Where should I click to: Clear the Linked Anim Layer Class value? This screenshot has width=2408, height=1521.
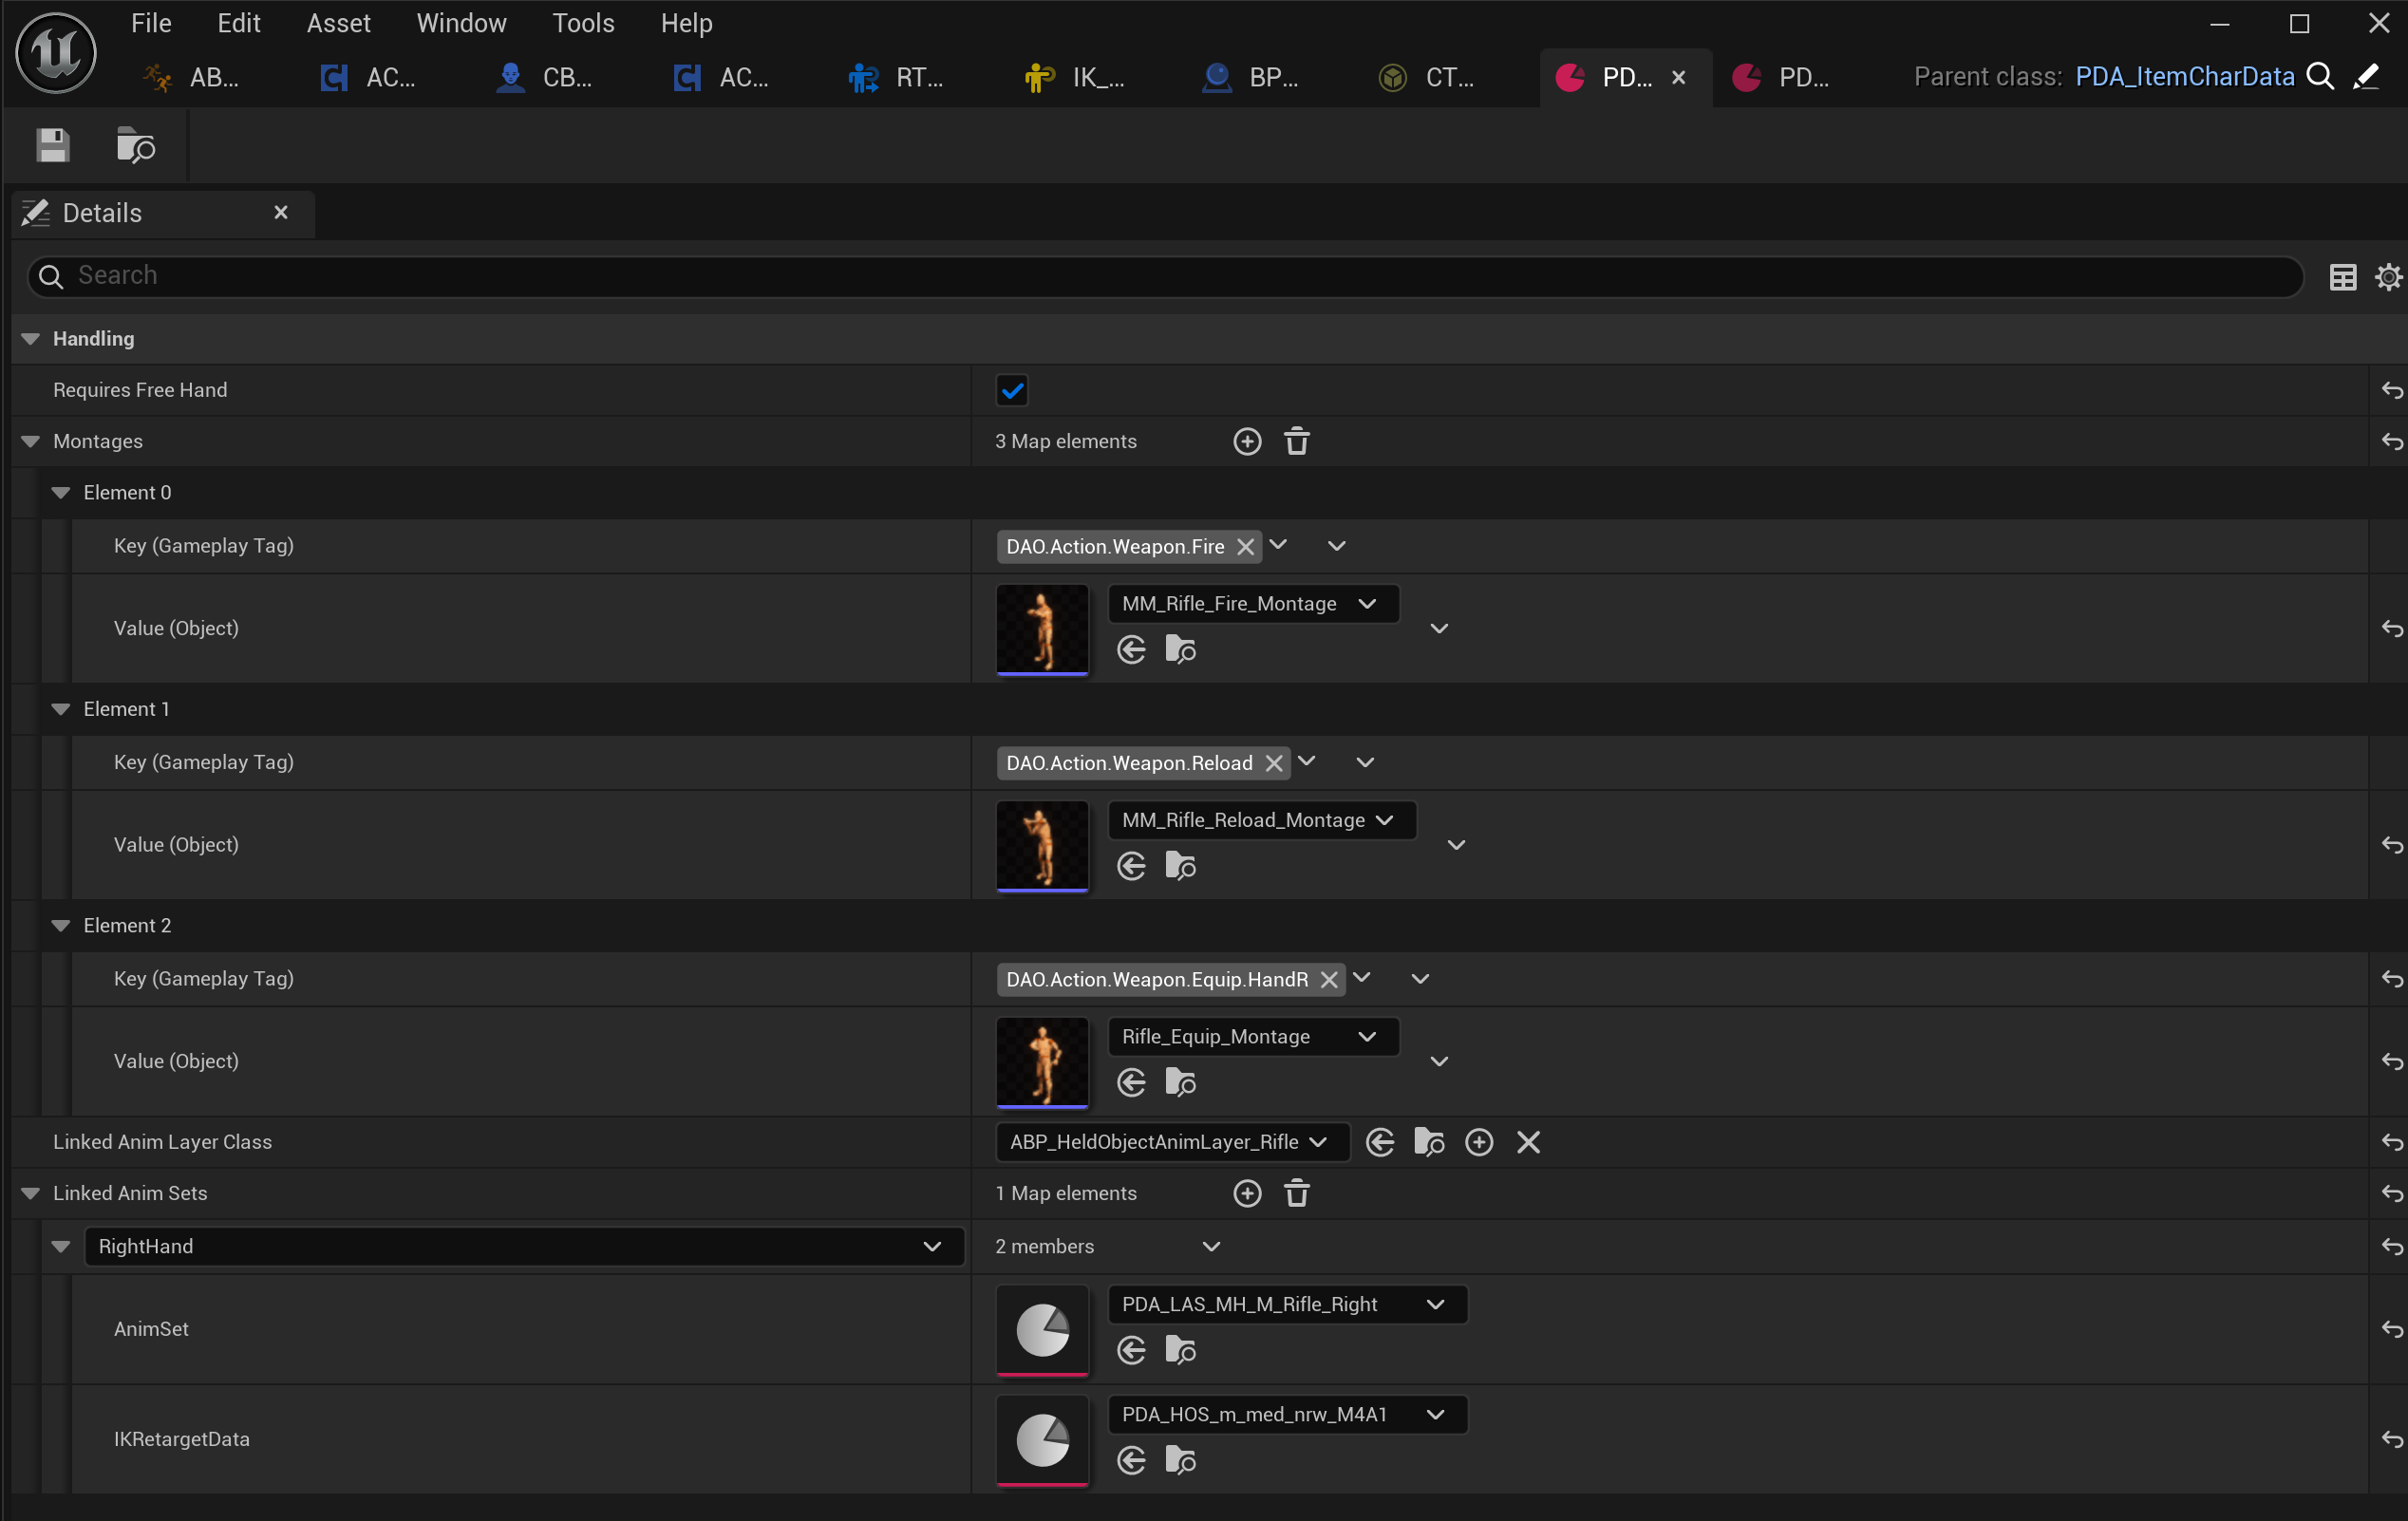1527,1142
